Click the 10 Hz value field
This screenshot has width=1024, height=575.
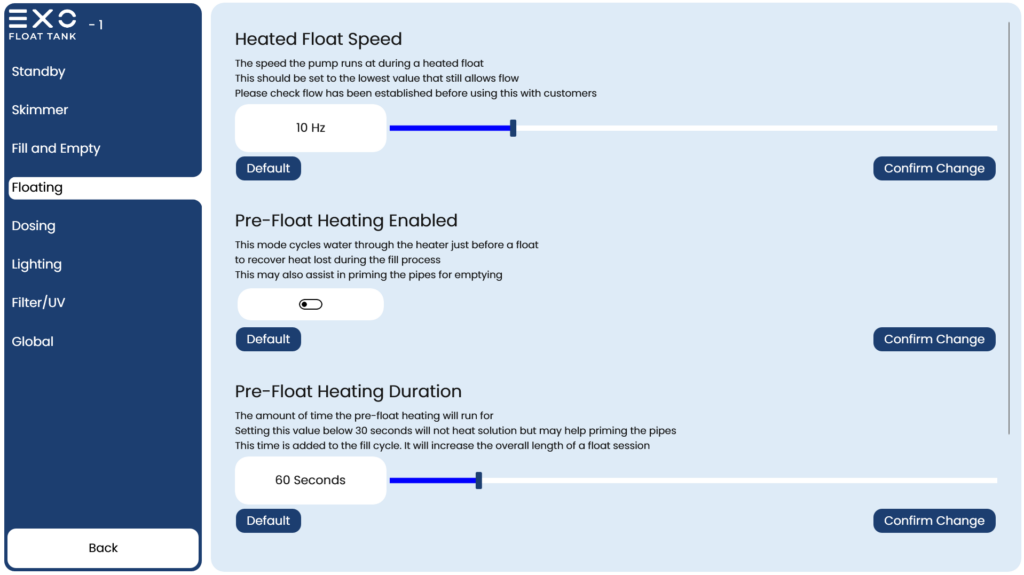click(310, 128)
